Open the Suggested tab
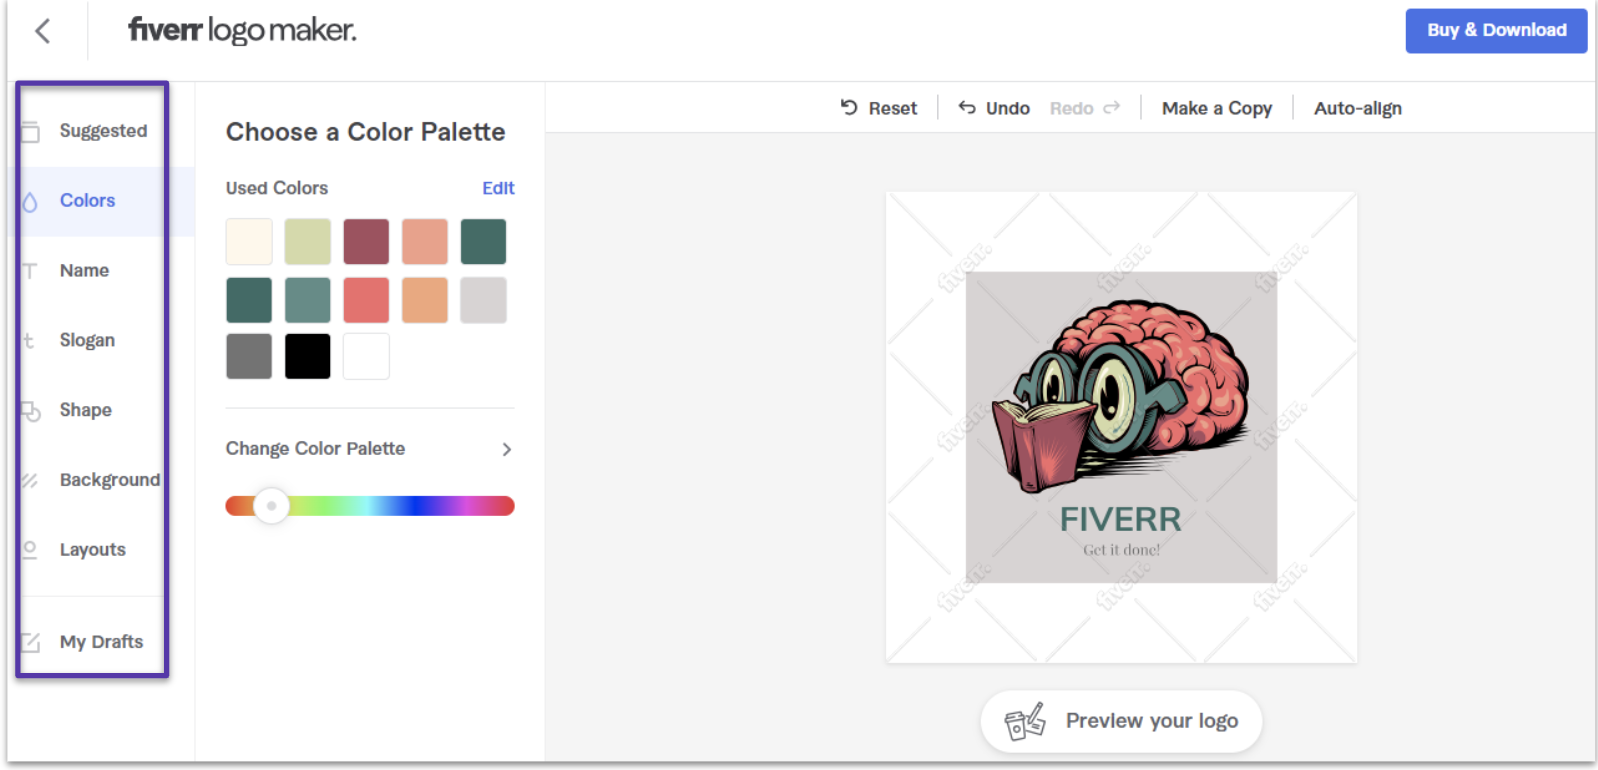 tap(103, 131)
